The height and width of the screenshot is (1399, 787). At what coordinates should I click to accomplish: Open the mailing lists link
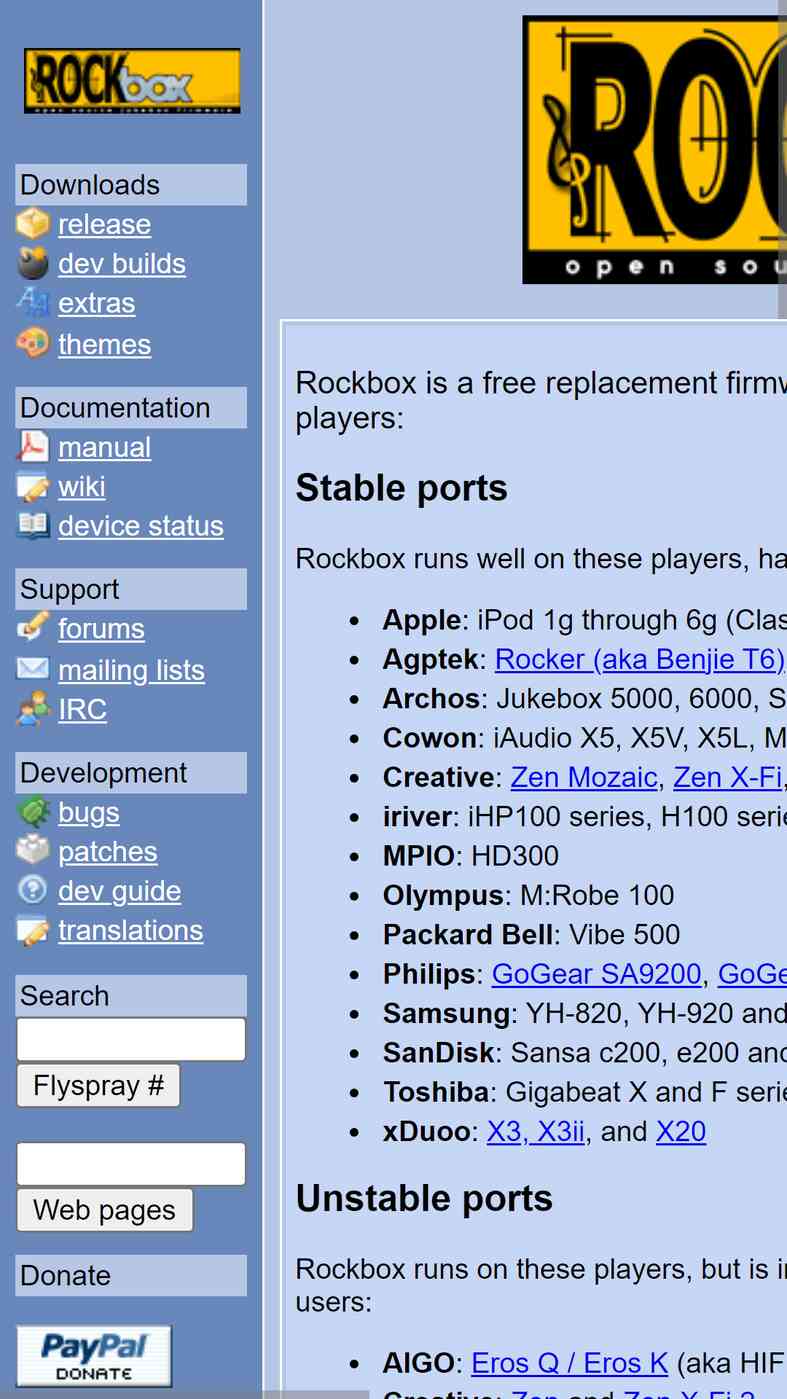131,669
